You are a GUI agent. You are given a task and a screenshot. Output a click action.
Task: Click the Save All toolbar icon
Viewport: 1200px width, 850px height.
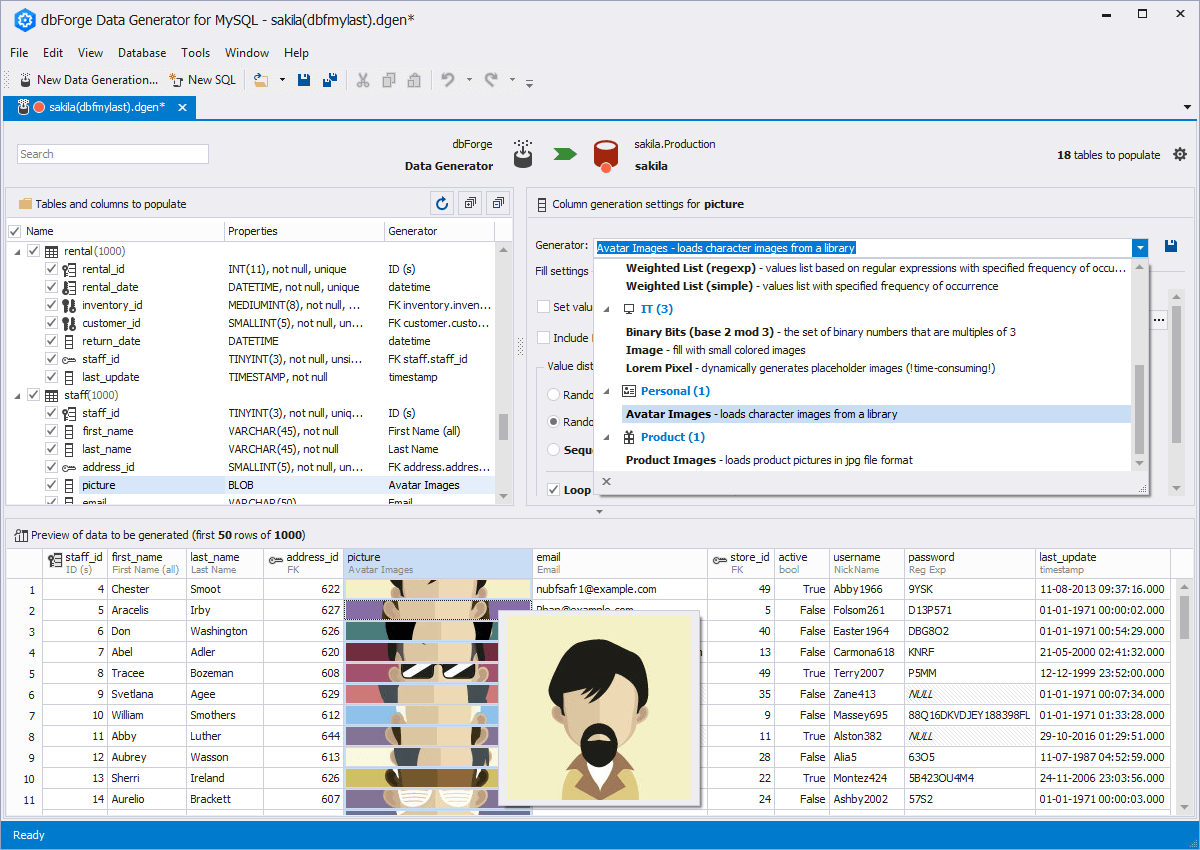329,79
